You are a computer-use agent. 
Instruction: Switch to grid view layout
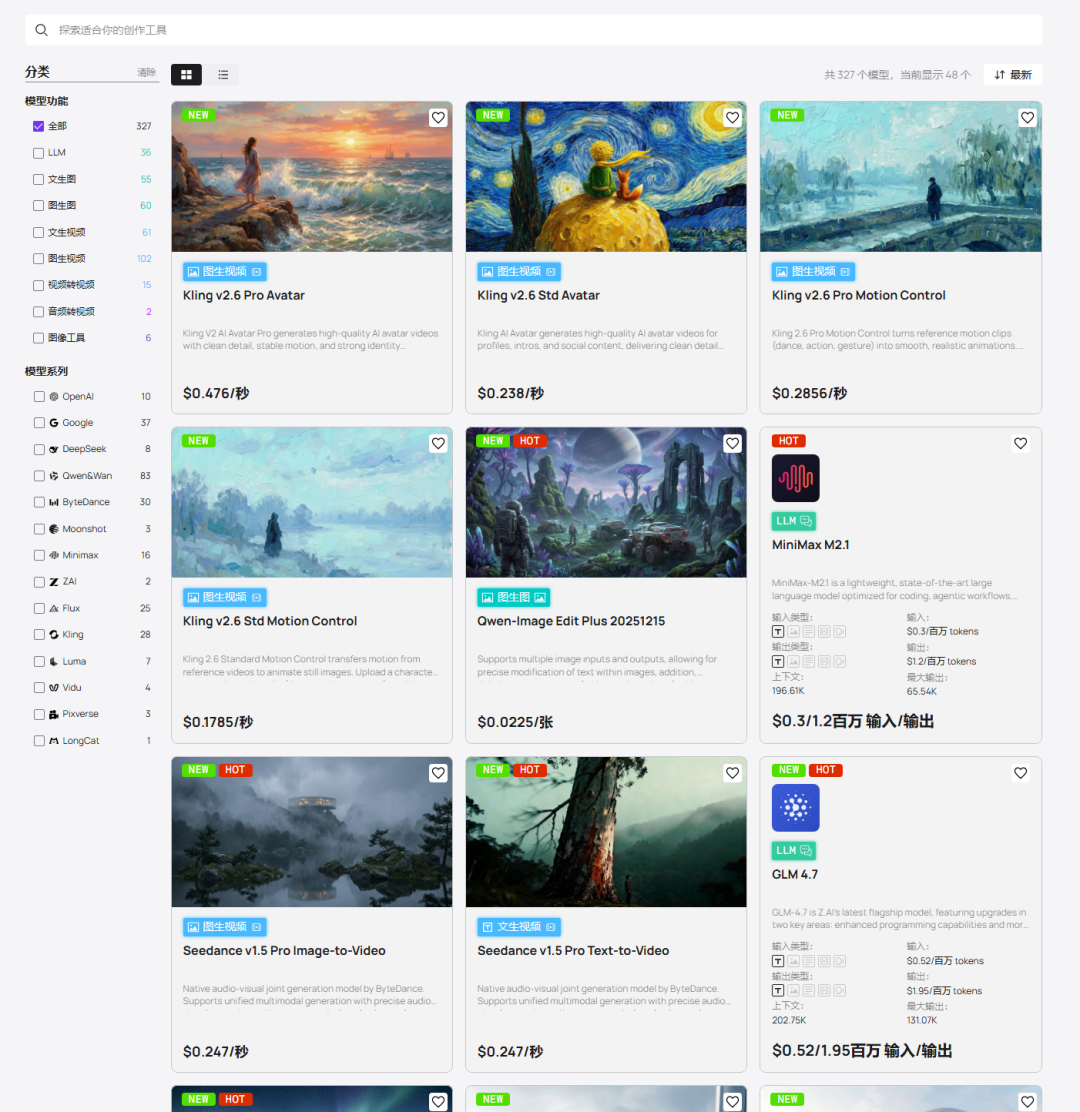click(x=187, y=74)
